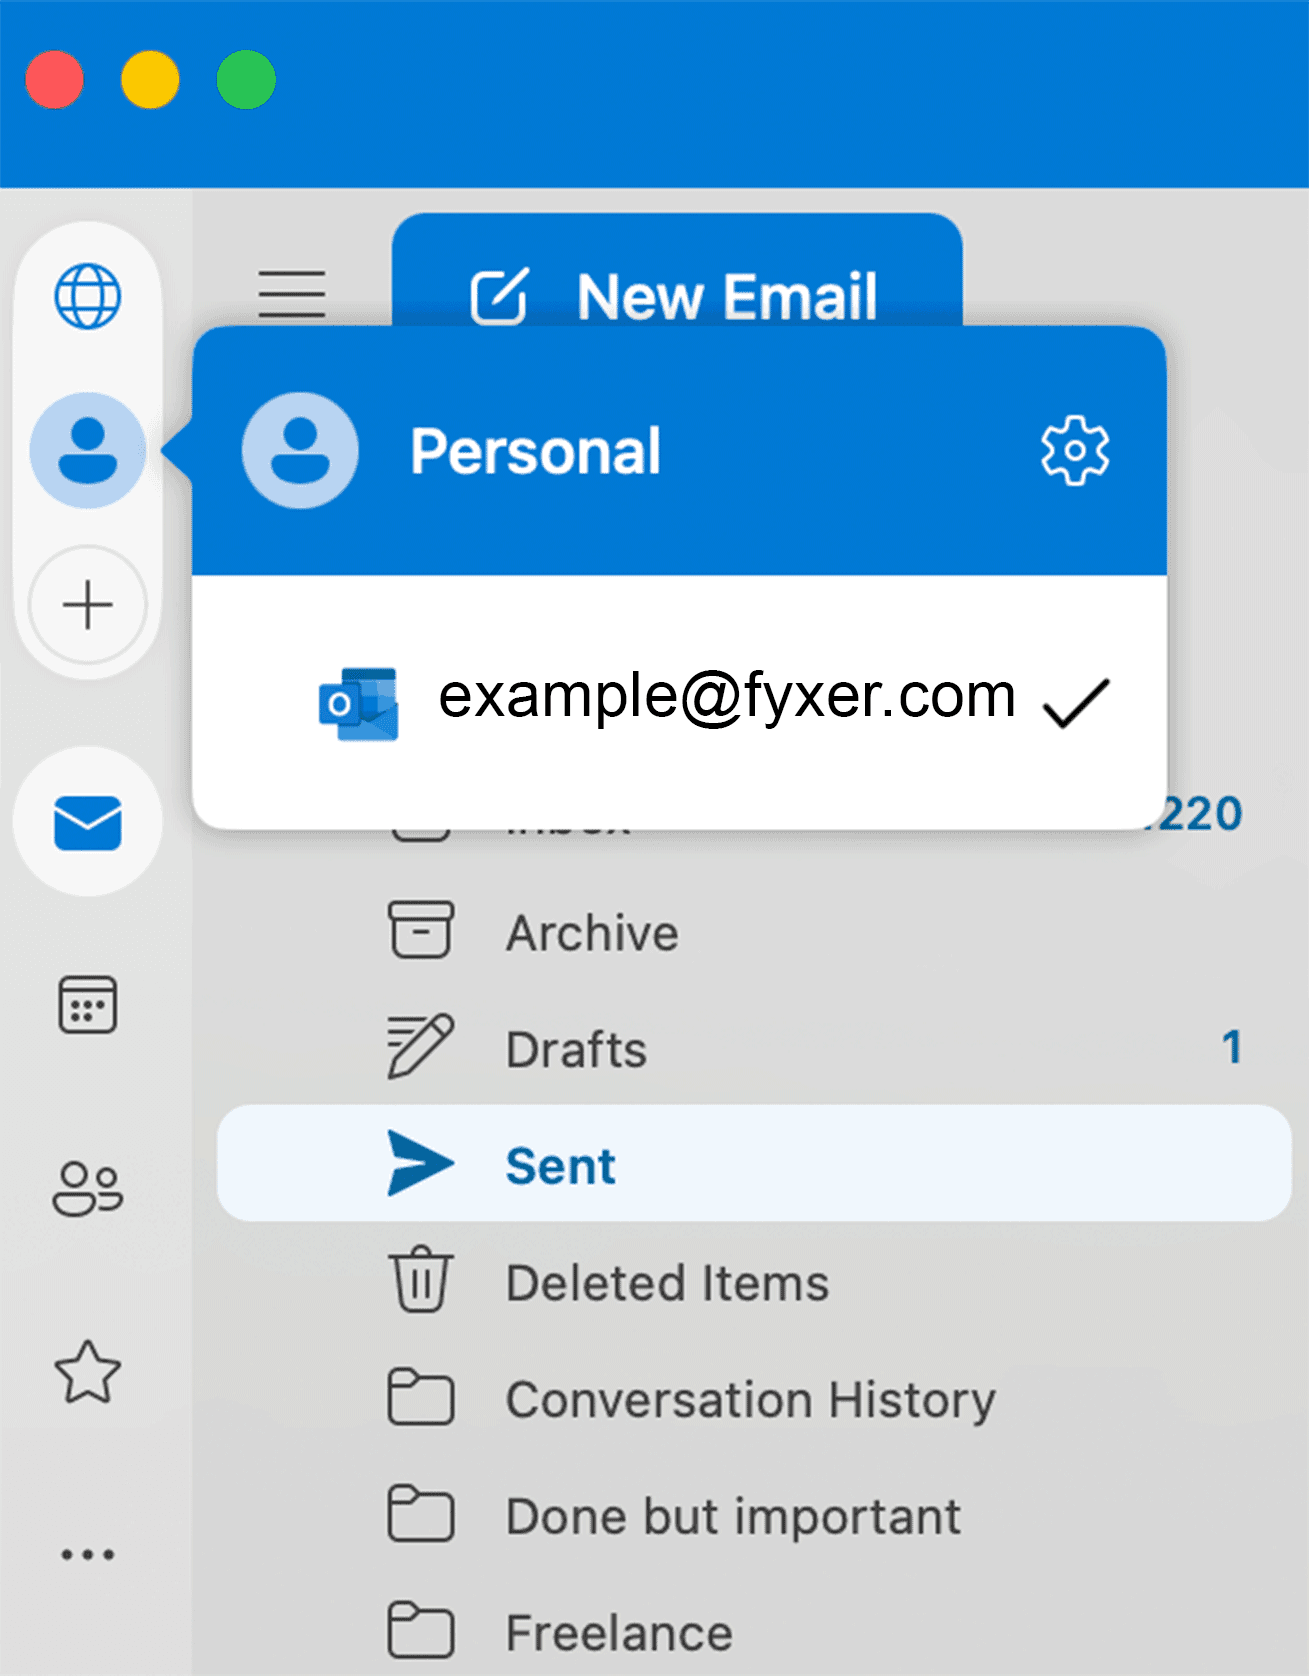Click the Done but important folder icon
This screenshot has height=1676, width=1309.
(421, 1514)
